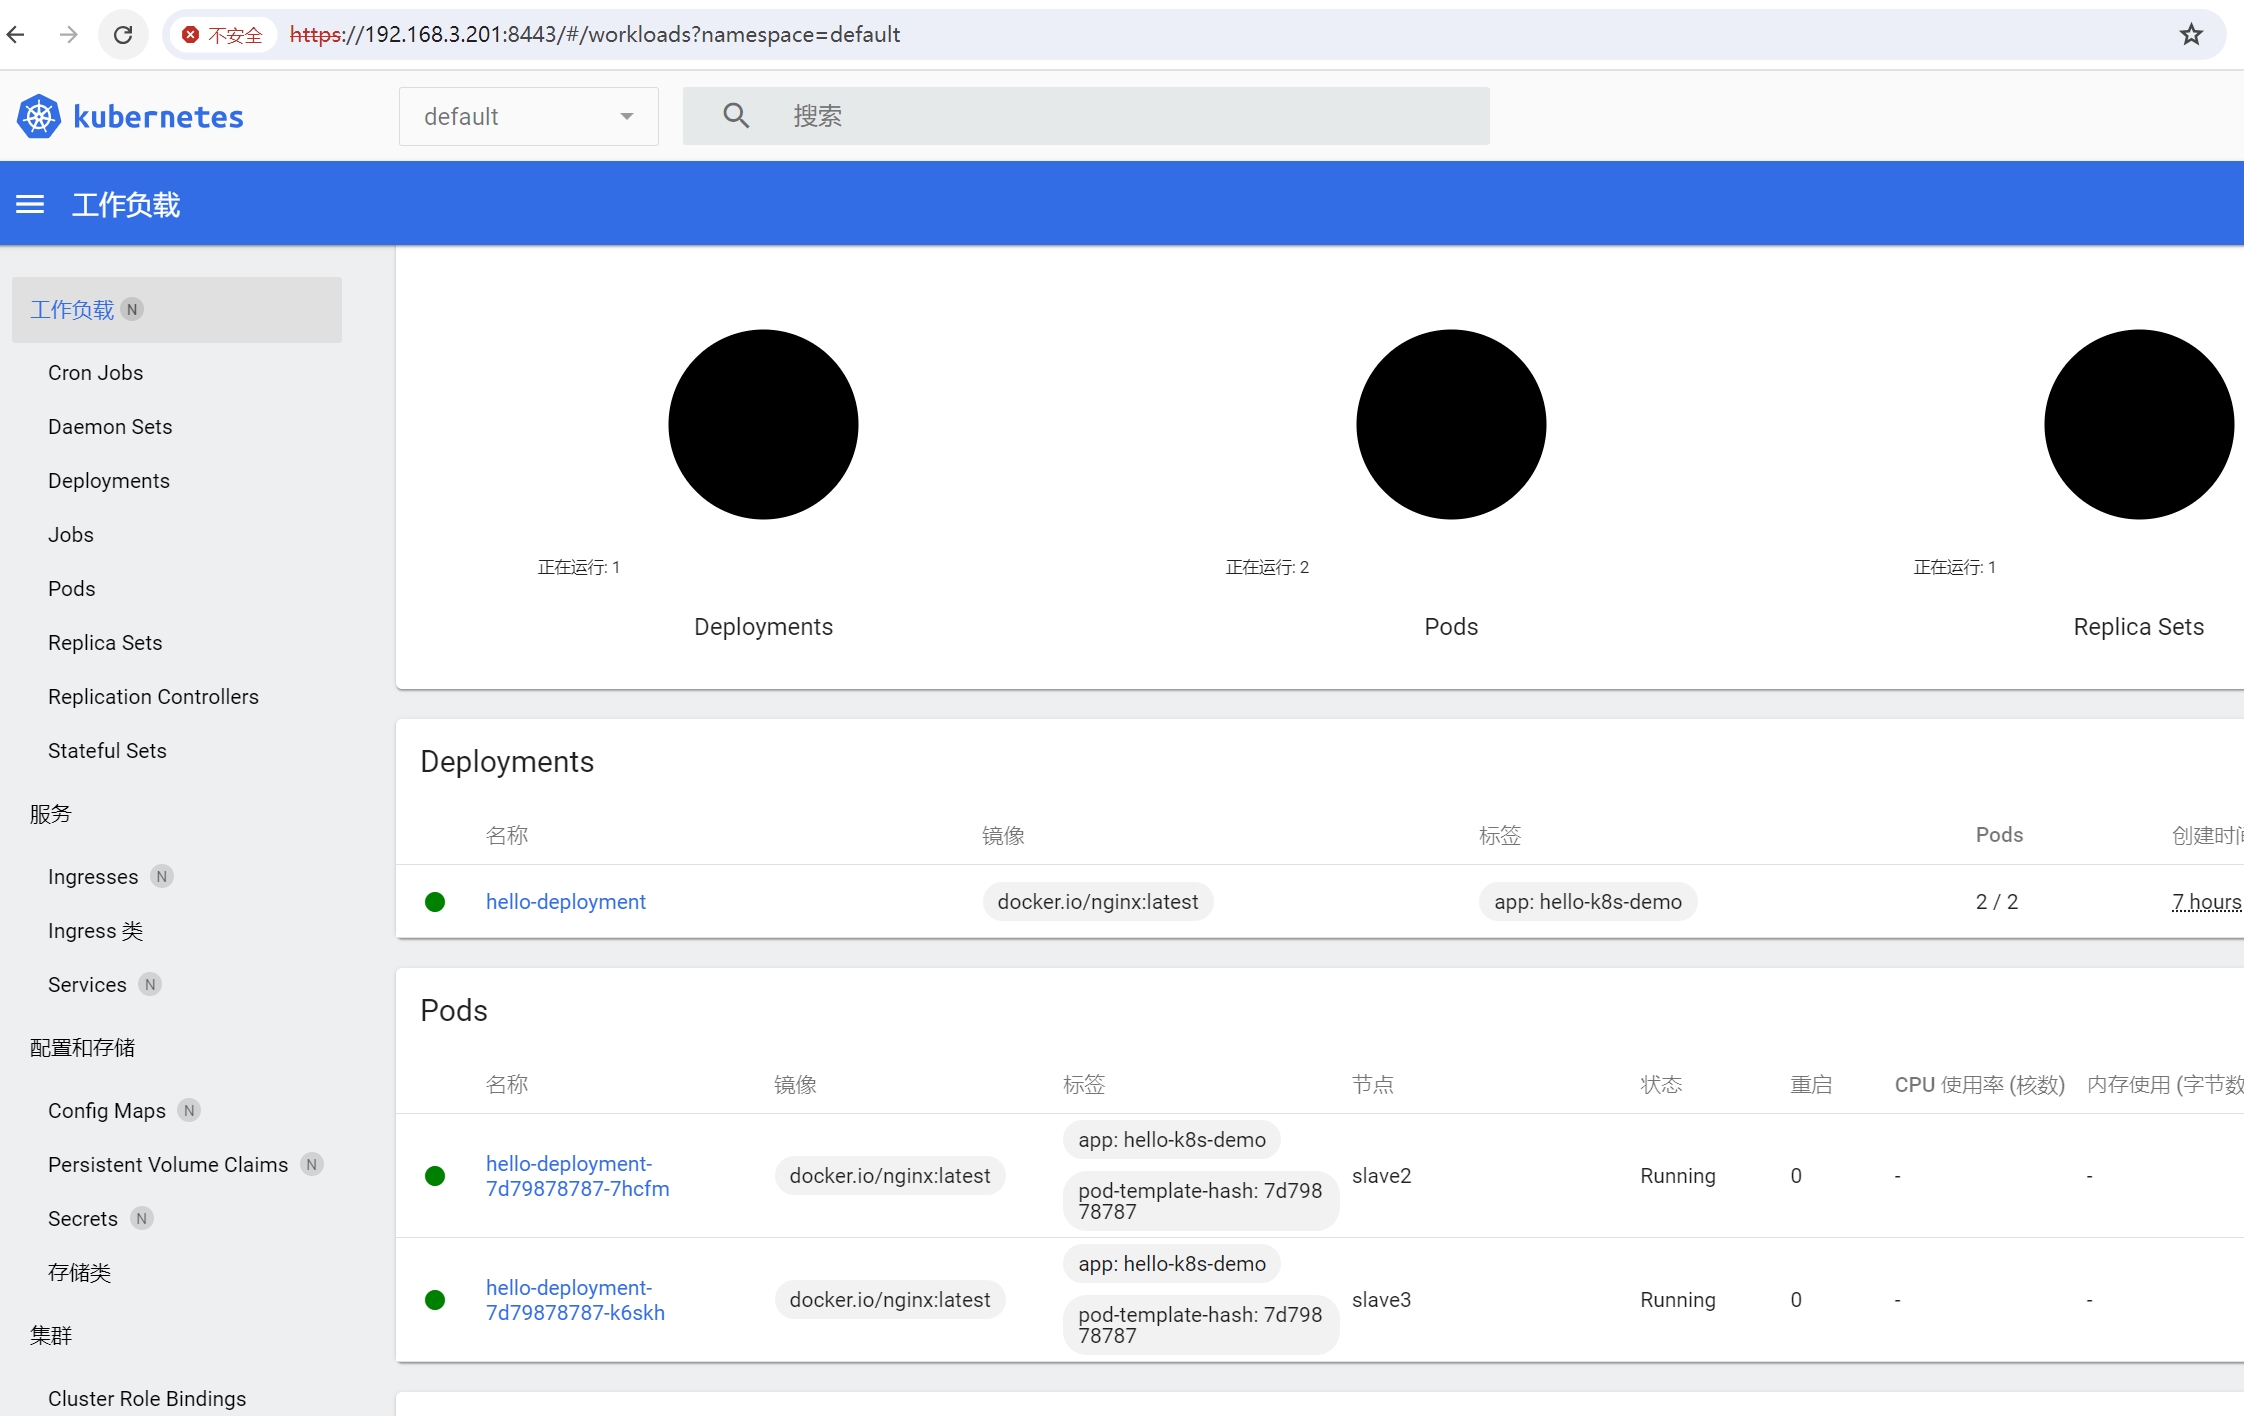The image size is (2244, 1416).
Task: Open Pods in the sidebar
Action: (x=72, y=589)
